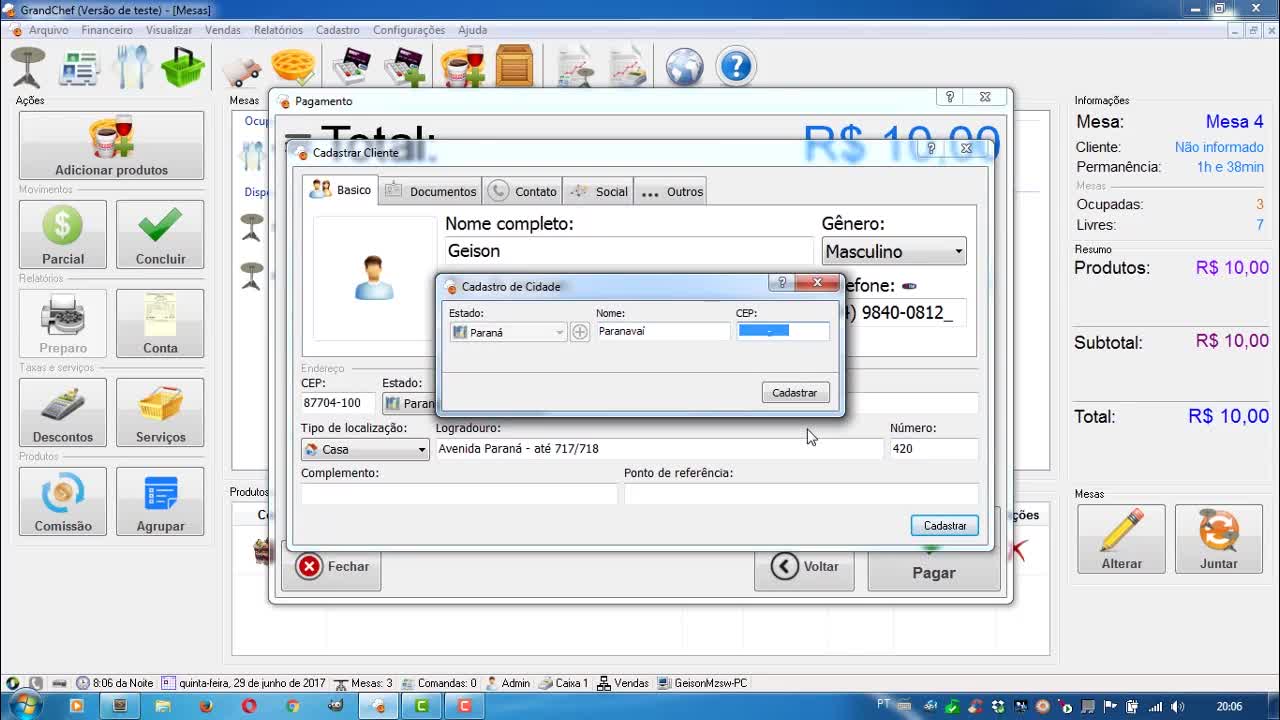
Task: Click the pie with checkmark toolbar icon
Action: tap(293, 68)
